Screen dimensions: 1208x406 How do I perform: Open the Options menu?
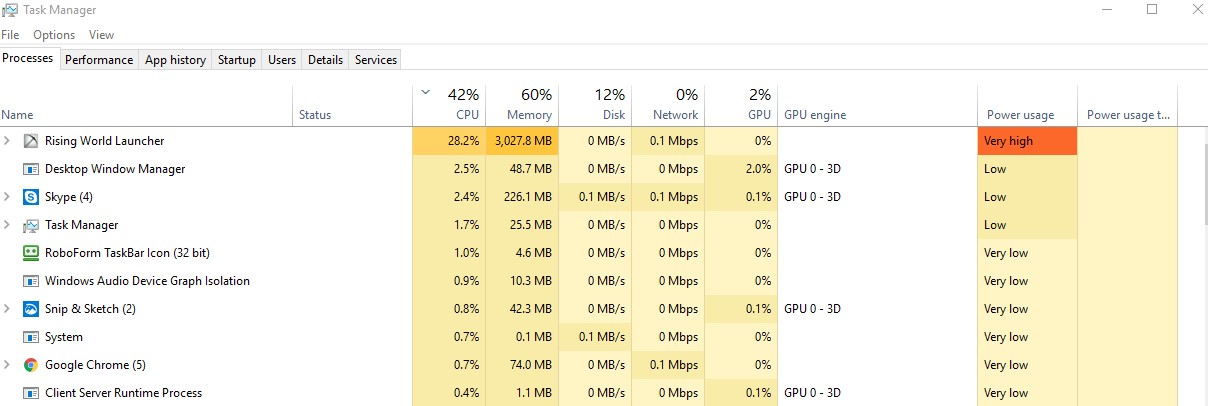tap(54, 35)
